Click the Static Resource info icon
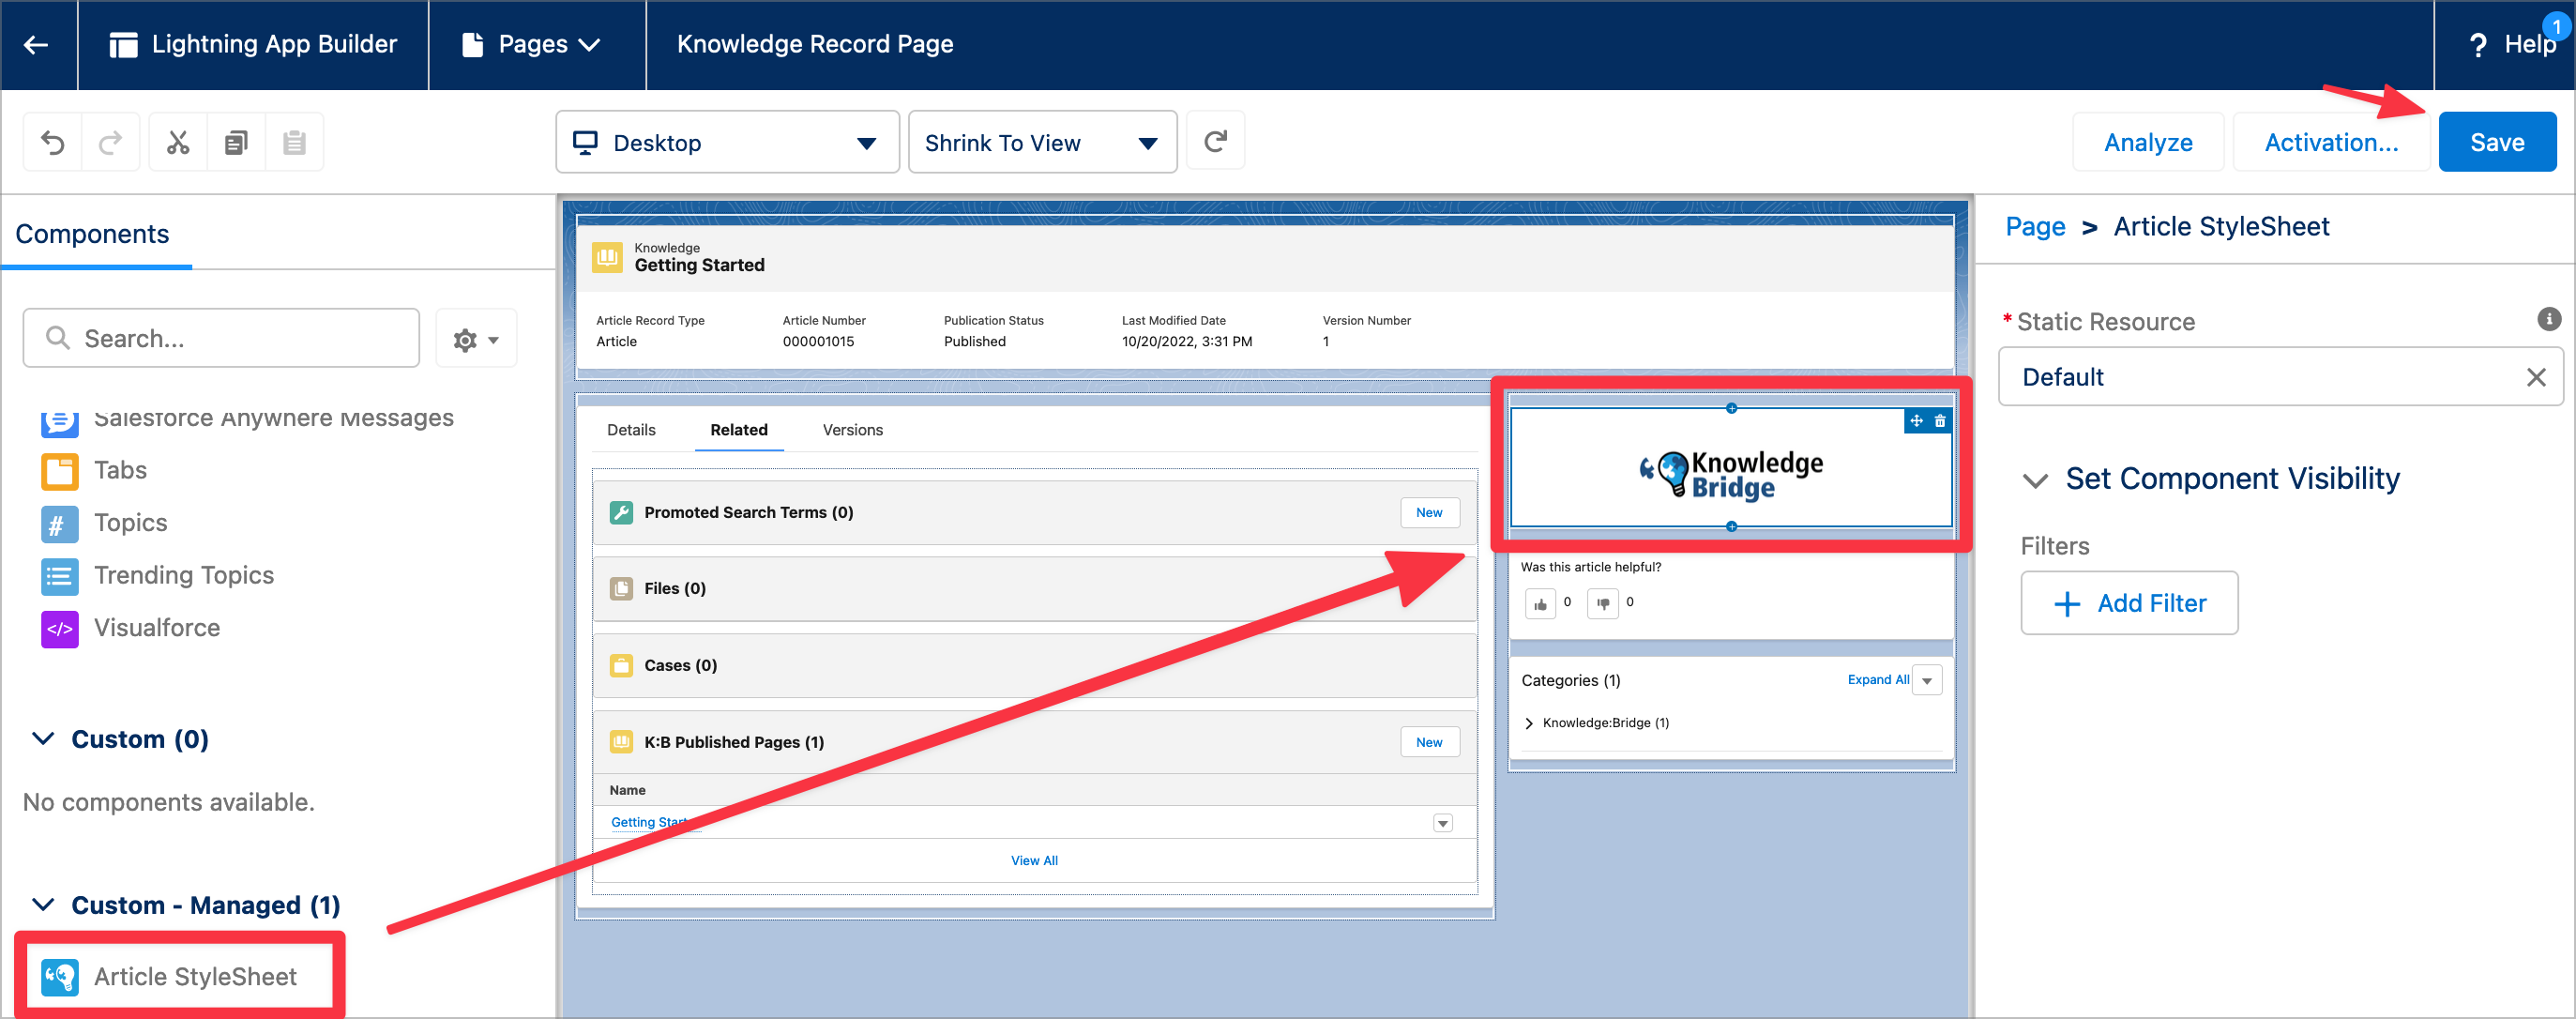 (2548, 319)
